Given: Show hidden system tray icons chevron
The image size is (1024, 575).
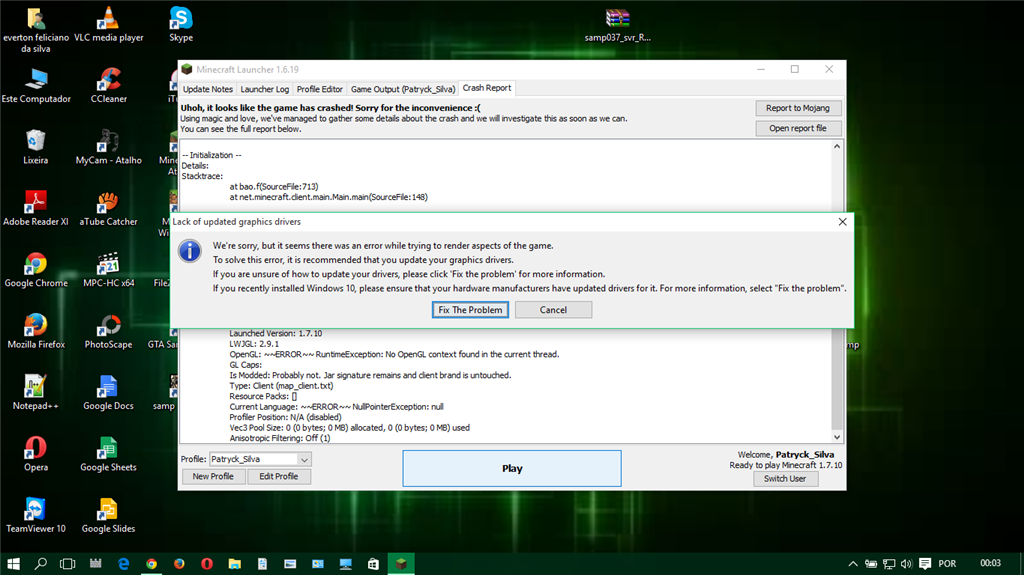Looking at the screenshot, I should tap(853, 563).
